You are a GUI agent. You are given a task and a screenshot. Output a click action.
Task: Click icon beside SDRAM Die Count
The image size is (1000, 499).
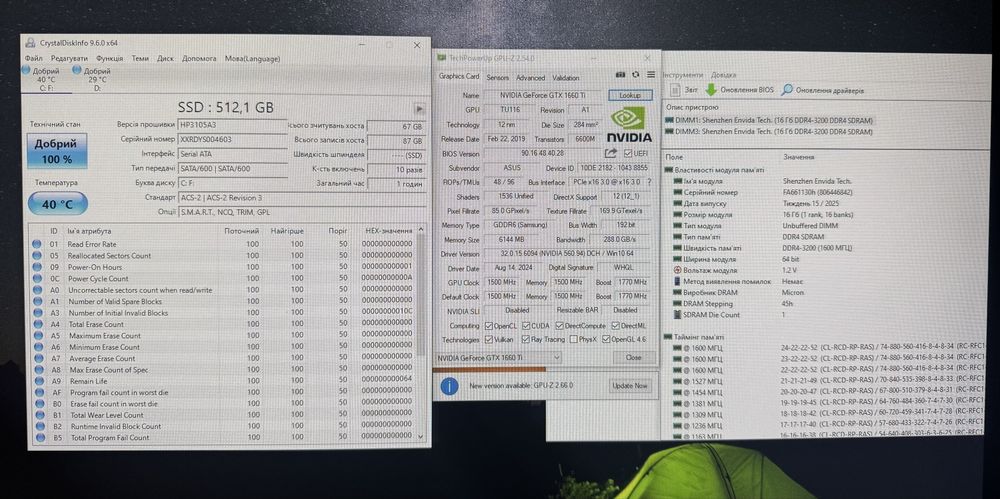(677, 315)
